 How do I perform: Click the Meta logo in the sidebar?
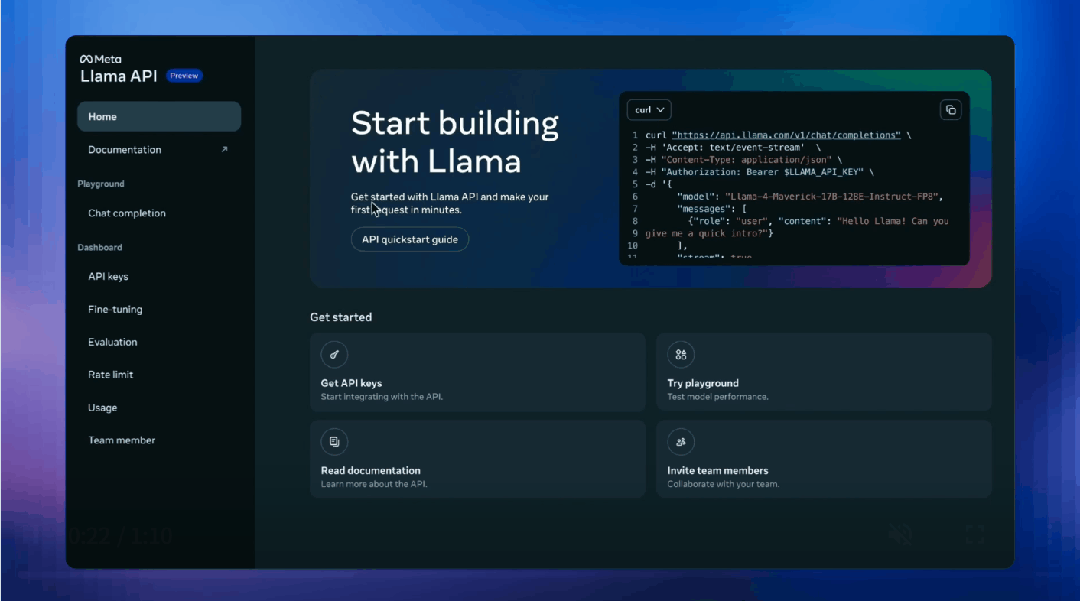click(x=101, y=59)
